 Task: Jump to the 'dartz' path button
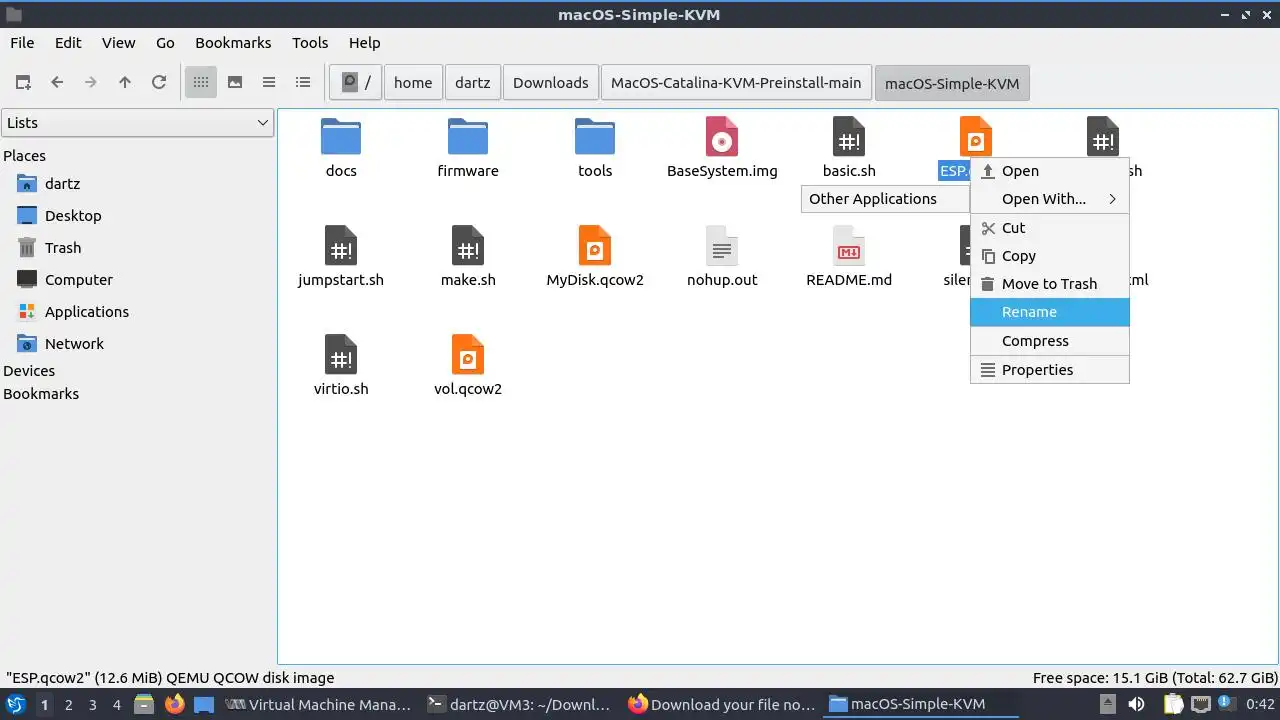pyautogui.click(x=473, y=83)
